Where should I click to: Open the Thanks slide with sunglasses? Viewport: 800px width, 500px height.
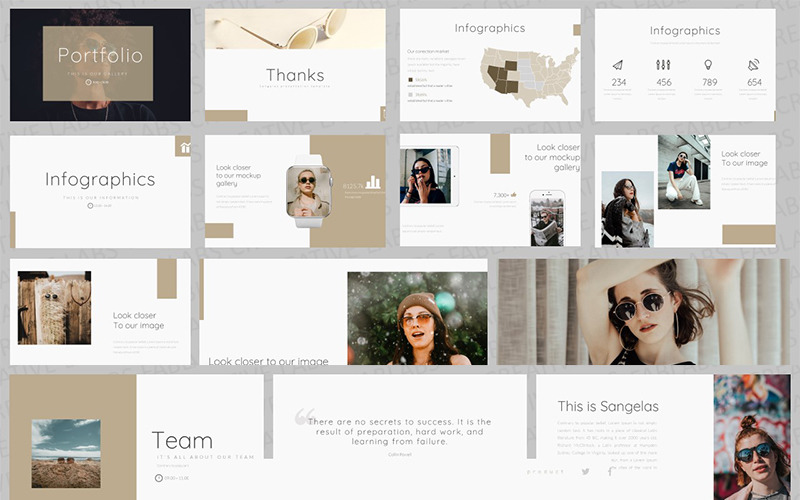[x=295, y=65]
